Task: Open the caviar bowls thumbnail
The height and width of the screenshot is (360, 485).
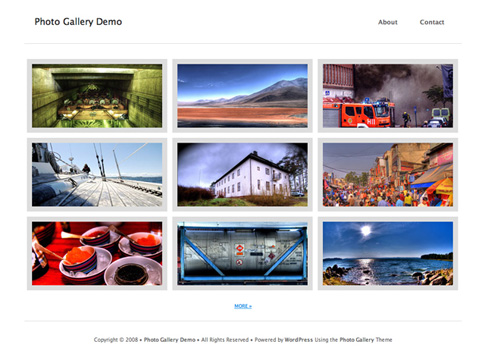Action: (97, 253)
